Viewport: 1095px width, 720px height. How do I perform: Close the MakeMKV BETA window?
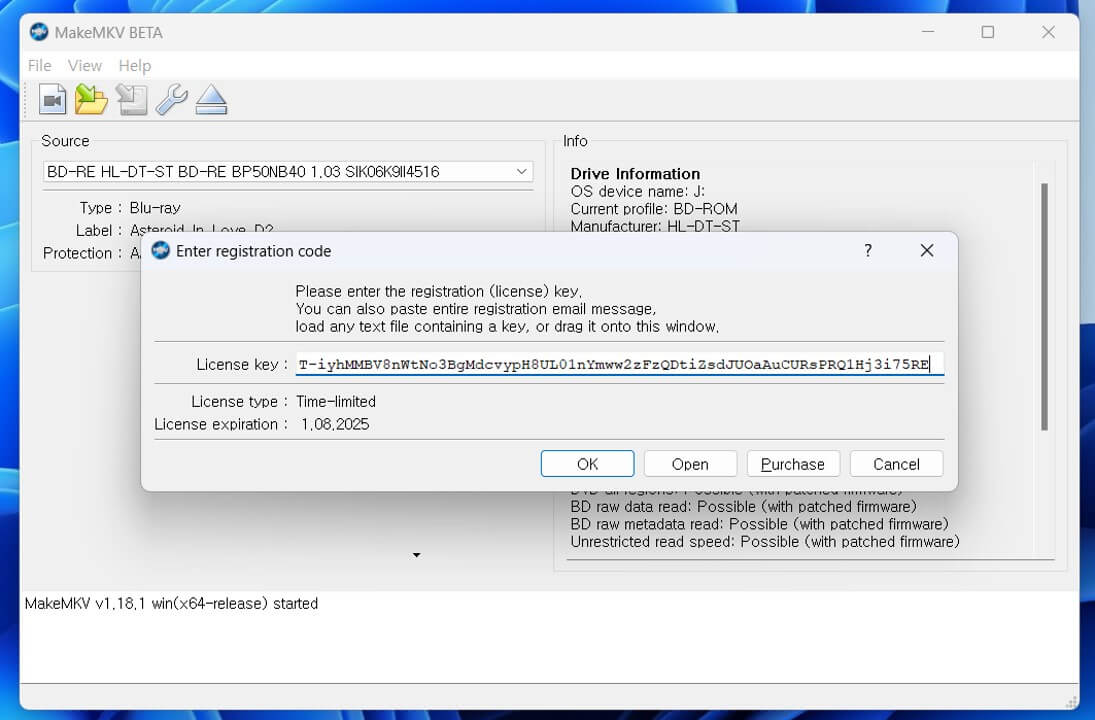(1048, 32)
